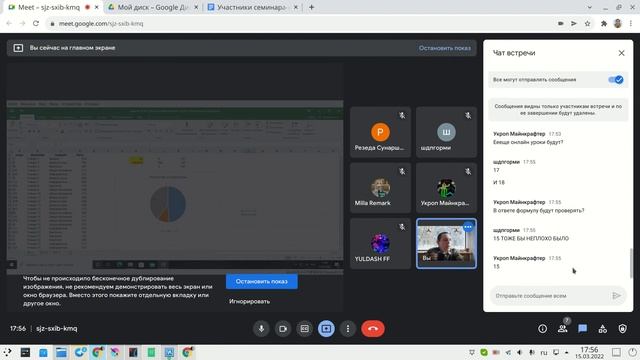
Task: Bookmark this page star icon
Action: 587,23
